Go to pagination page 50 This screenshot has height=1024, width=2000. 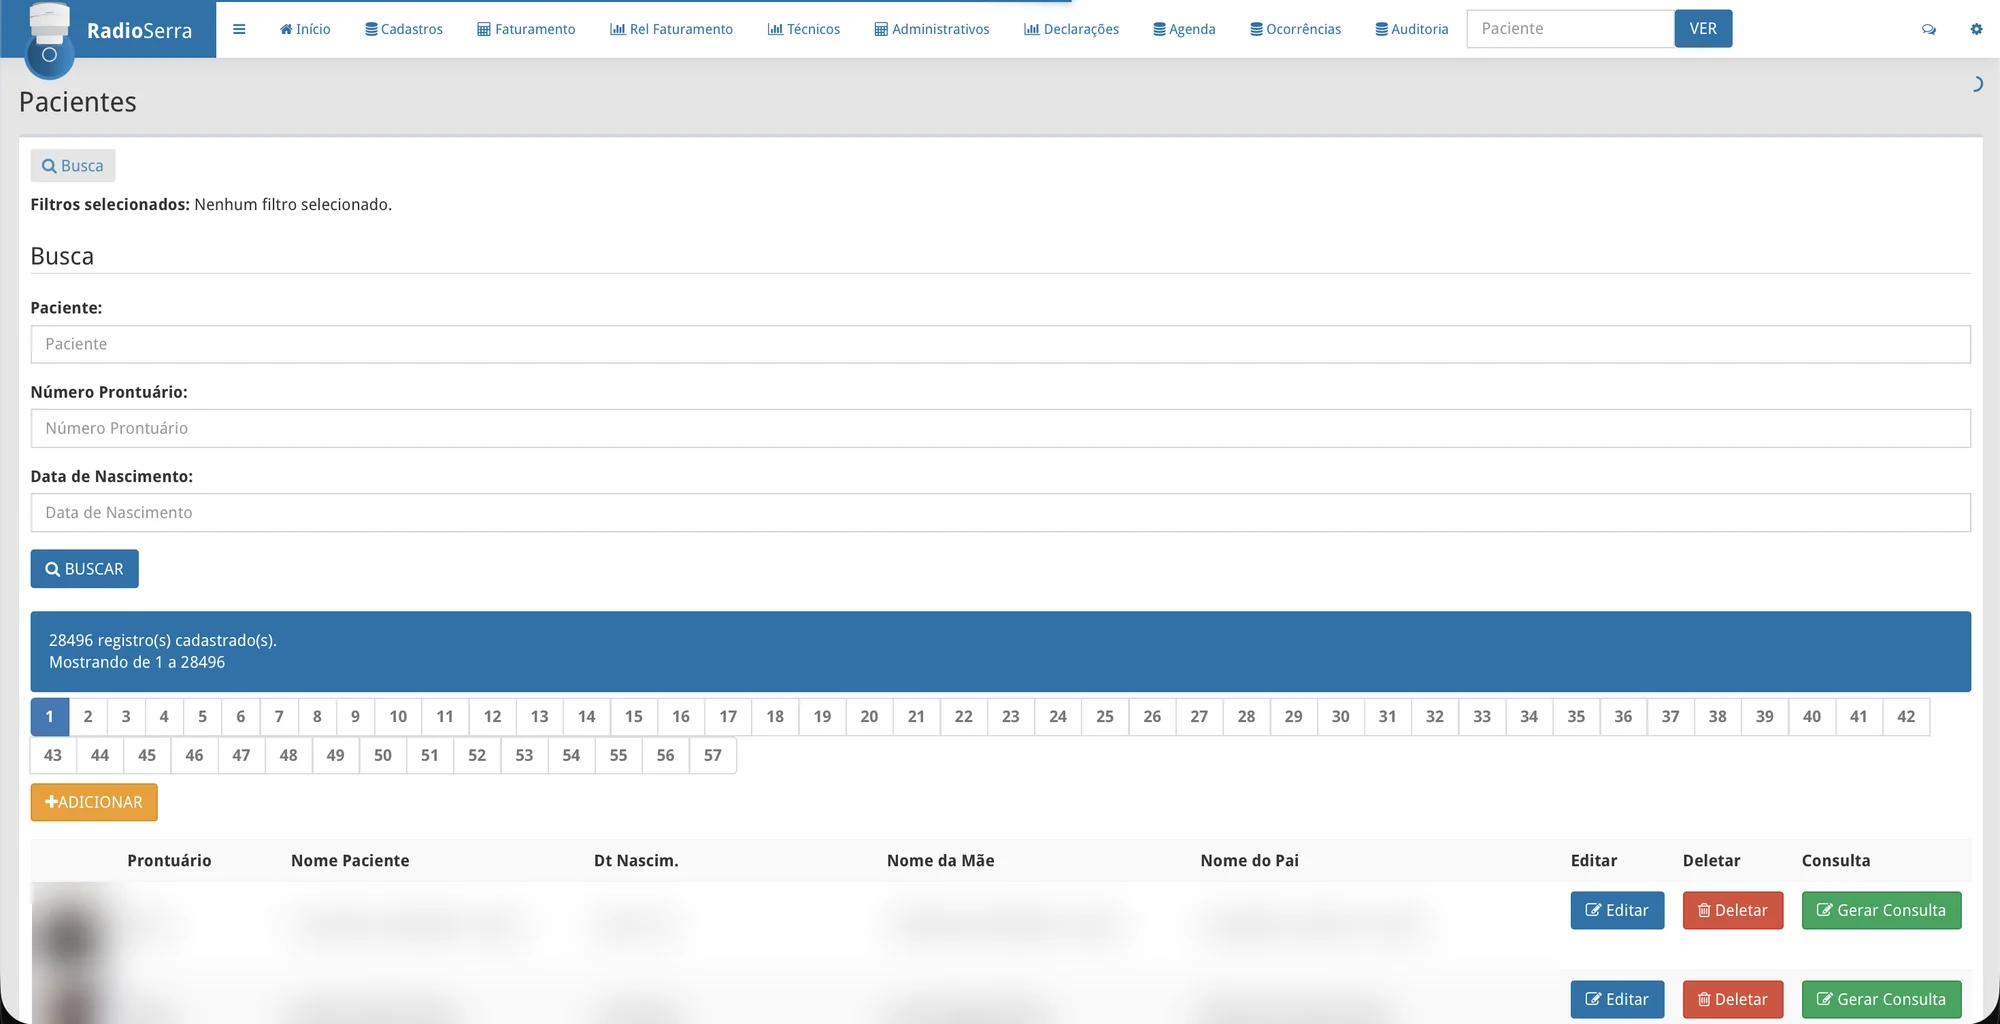383,755
